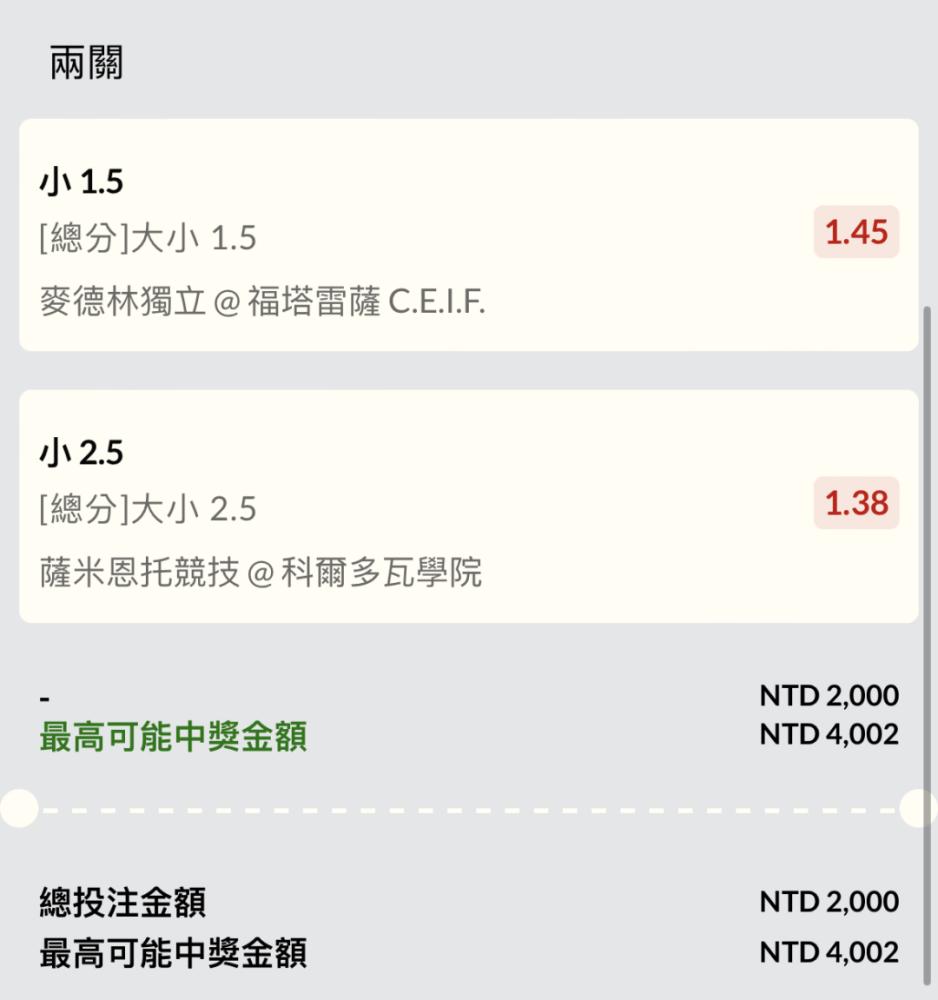Click the 1.45 odds badge
The width and height of the screenshot is (938, 1000).
click(x=856, y=232)
